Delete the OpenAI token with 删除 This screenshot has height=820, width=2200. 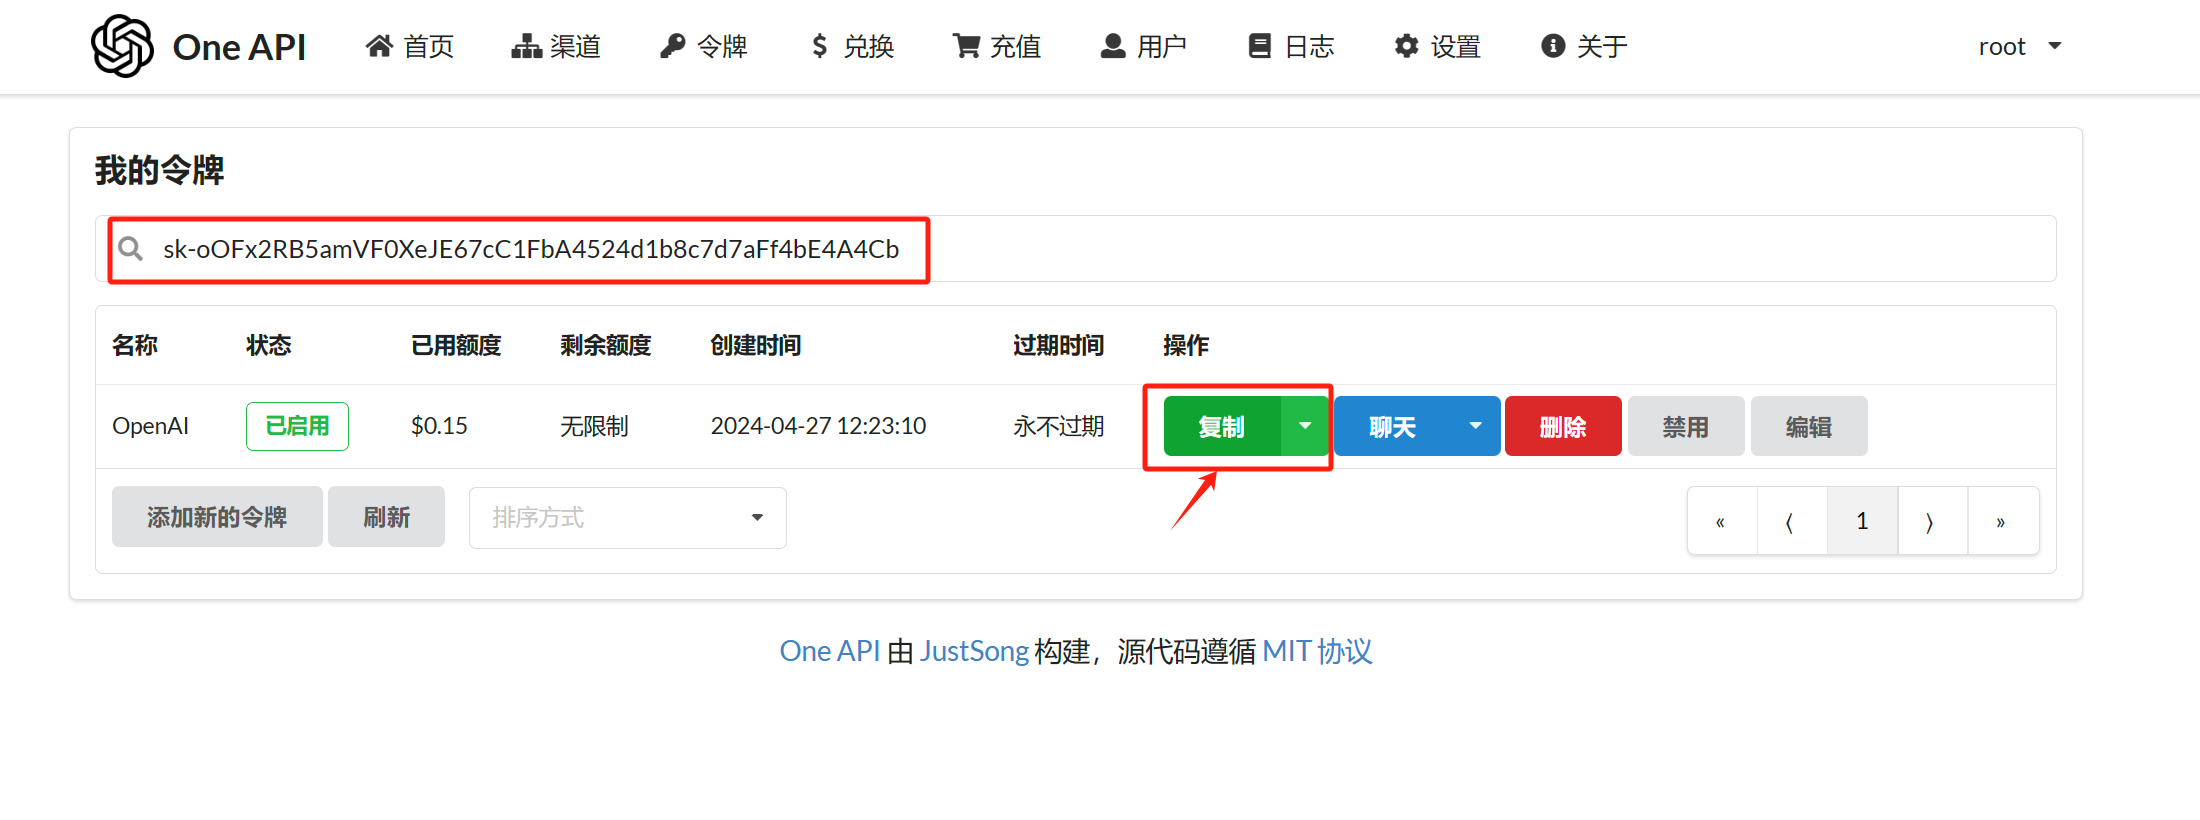coord(1563,427)
